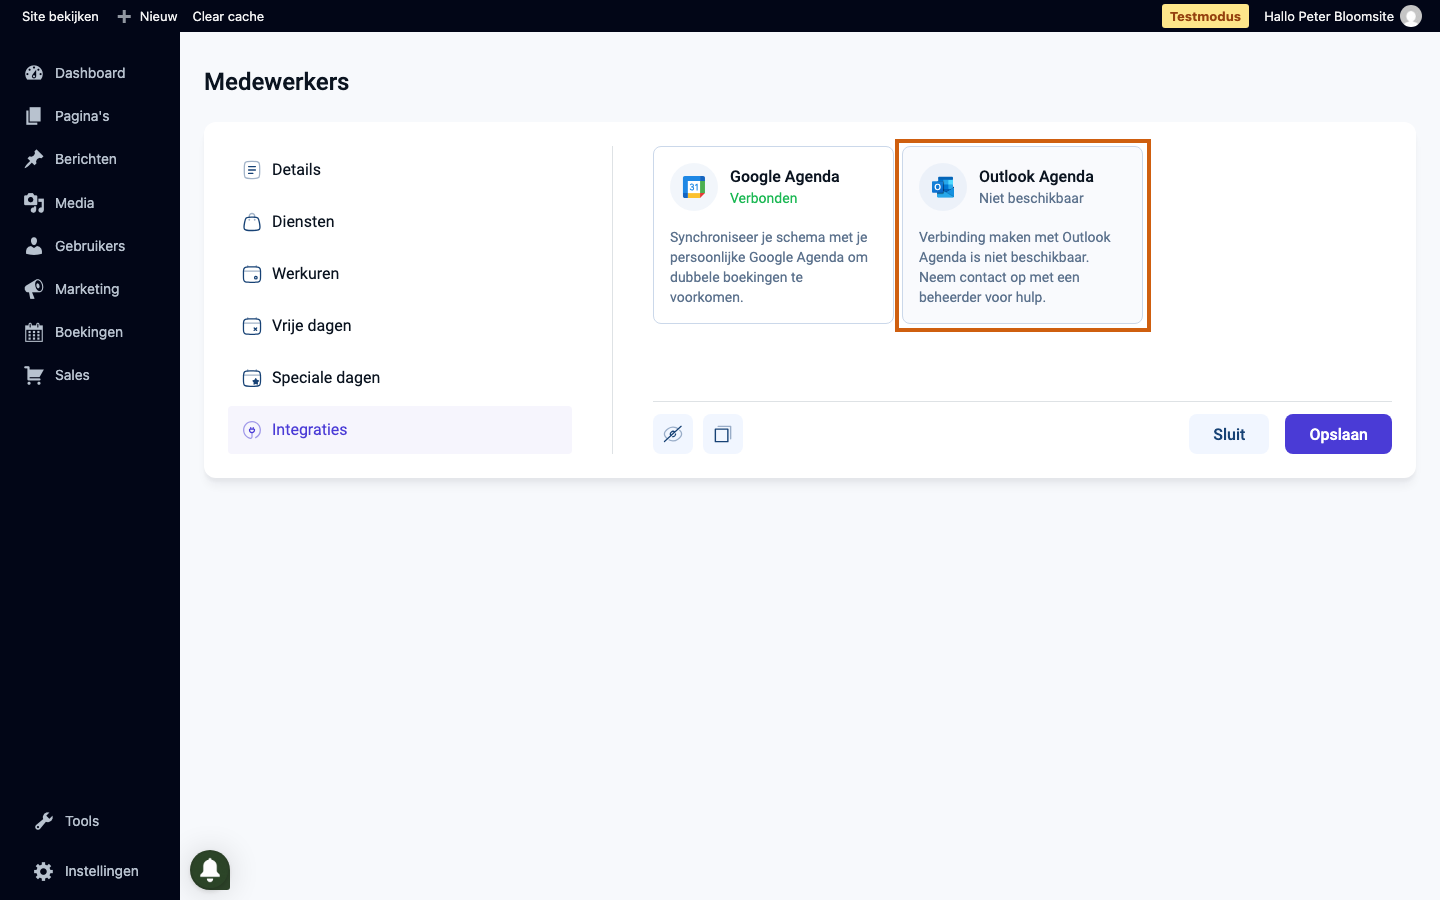Open Dashboard from the sidebar
Image resolution: width=1440 pixels, height=900 pixels.
(x=90, y=73)
